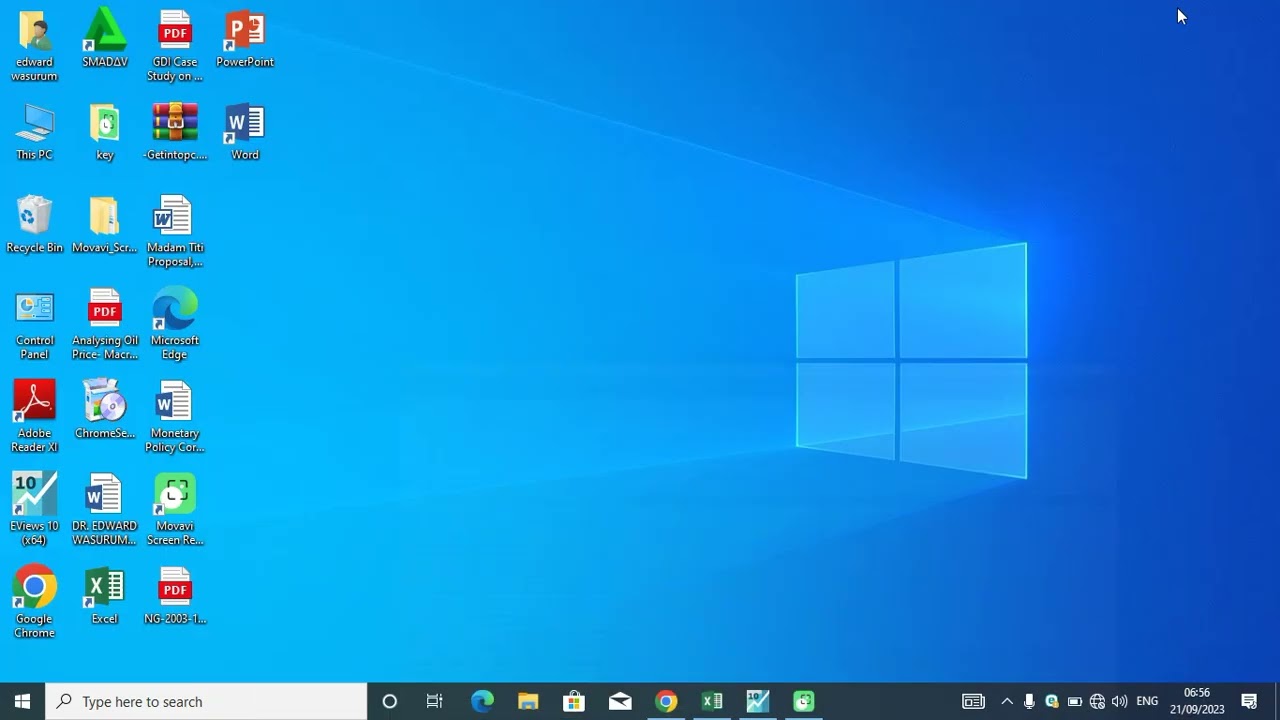
Task: Select the Control Panel desktop icon
Action: [35, 325]
